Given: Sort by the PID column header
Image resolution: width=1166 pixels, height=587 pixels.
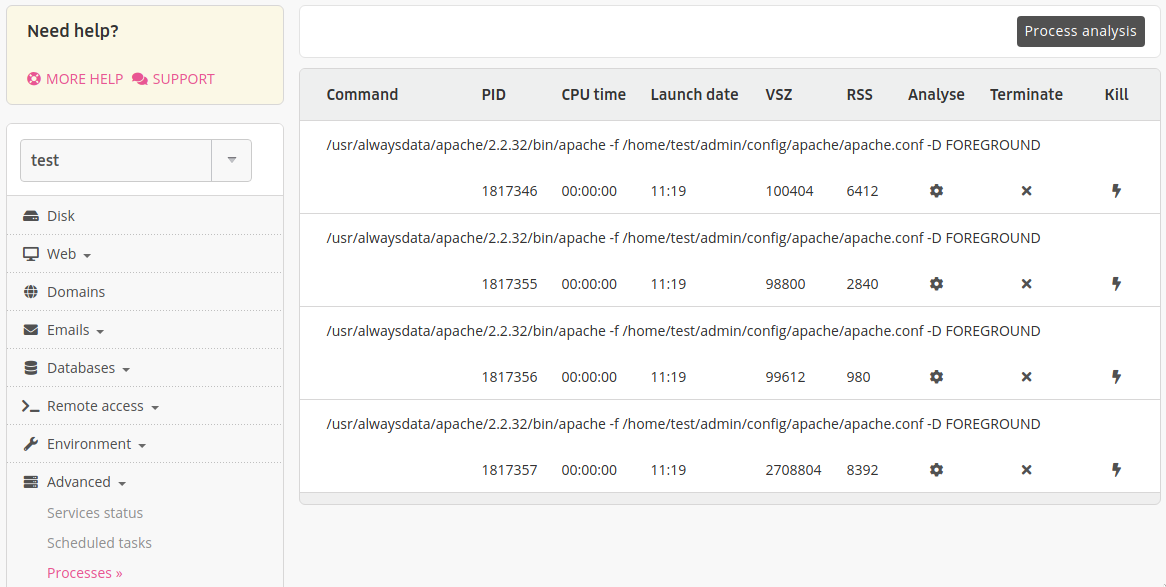Looking at the screenshot, I should pyautogui.click(x=493, y=94).
